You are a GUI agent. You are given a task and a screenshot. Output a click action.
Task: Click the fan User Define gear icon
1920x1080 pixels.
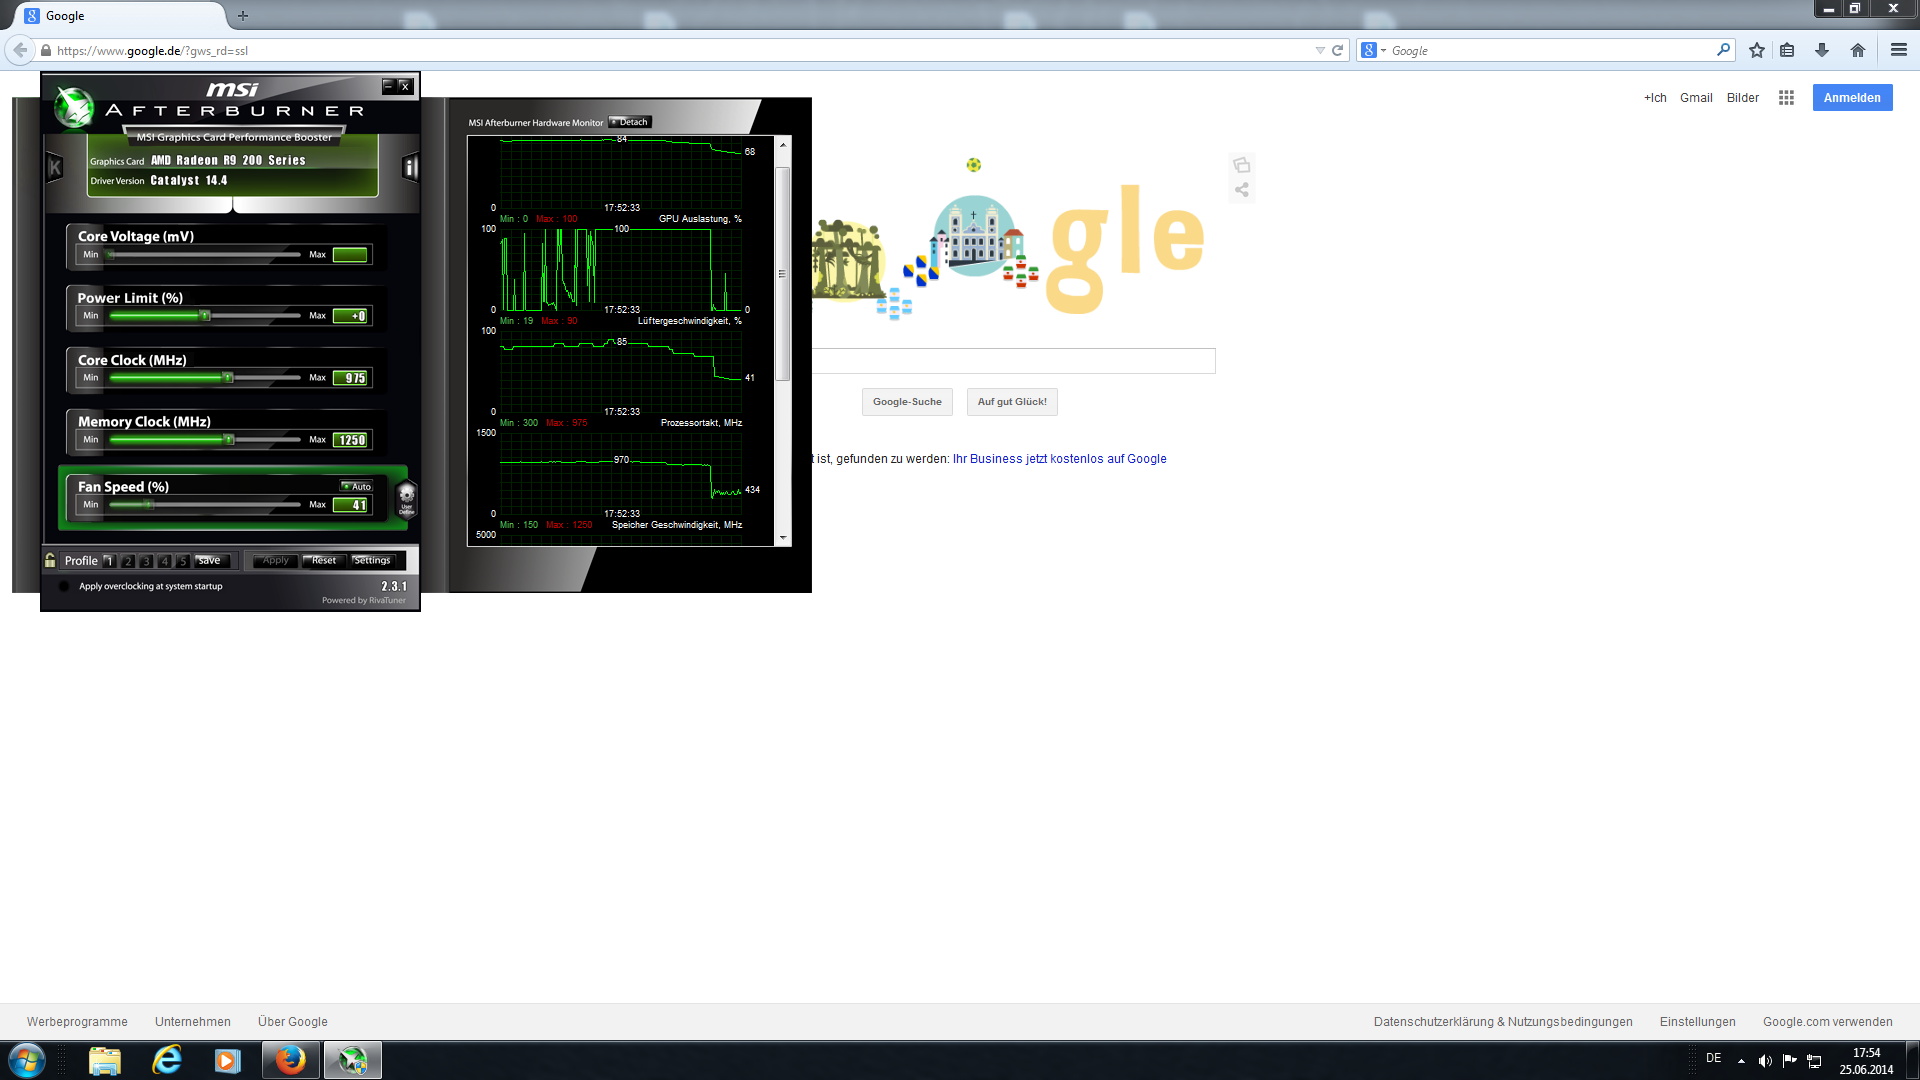[406, 497]
